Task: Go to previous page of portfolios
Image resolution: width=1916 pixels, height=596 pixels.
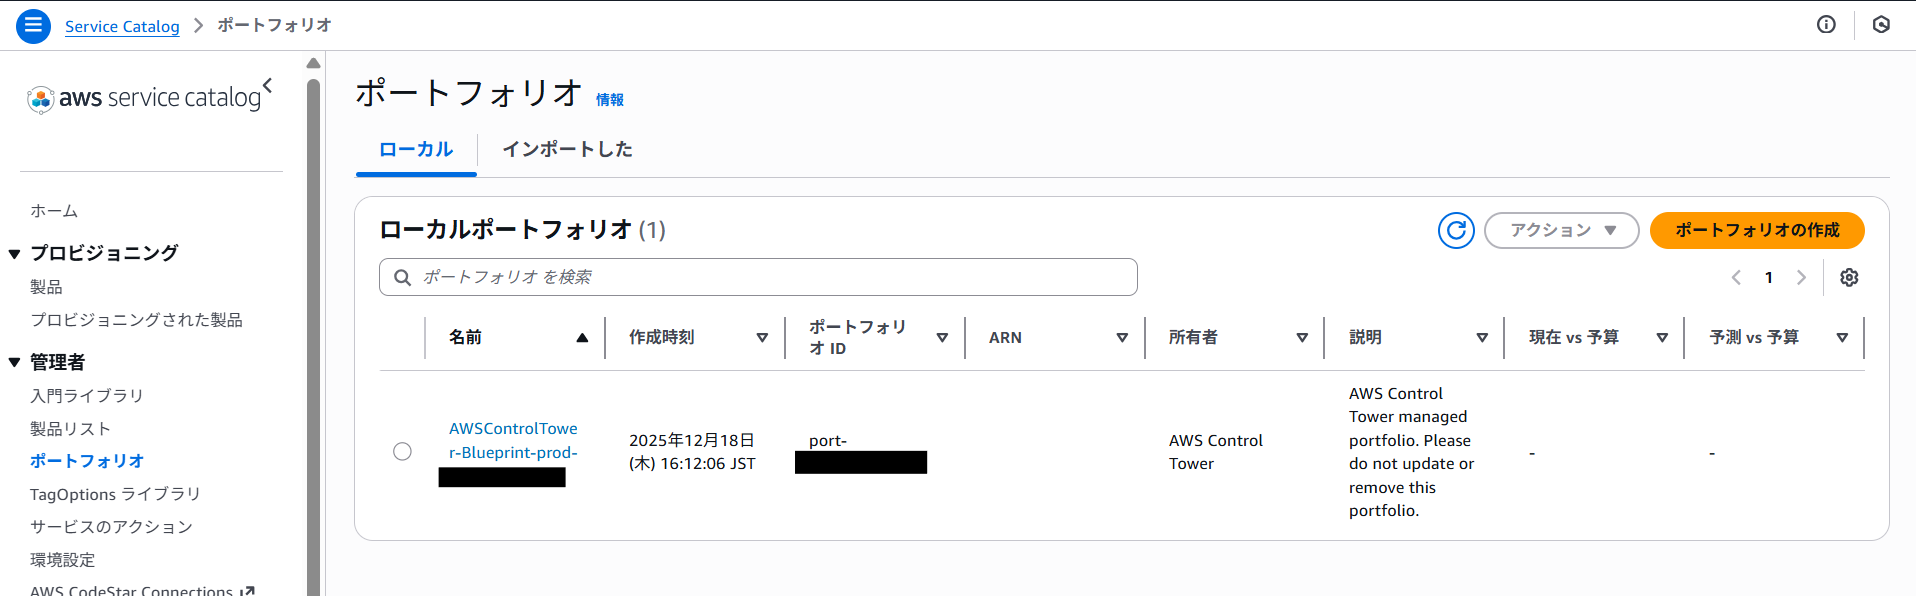Action: point(1736,278)
